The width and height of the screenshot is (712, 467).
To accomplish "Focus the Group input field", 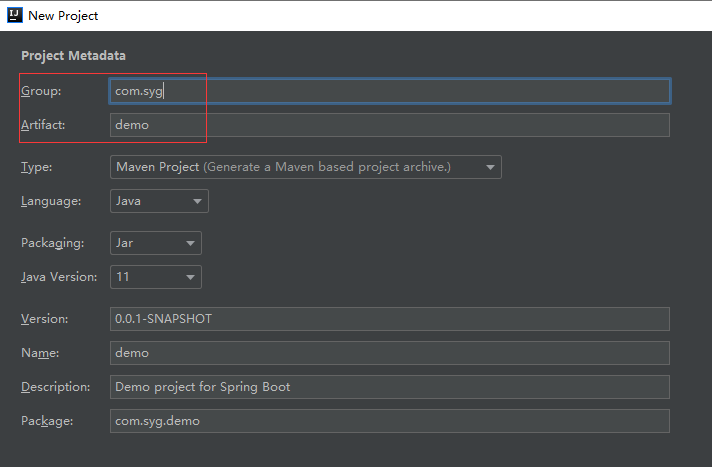I will point(390,91).
